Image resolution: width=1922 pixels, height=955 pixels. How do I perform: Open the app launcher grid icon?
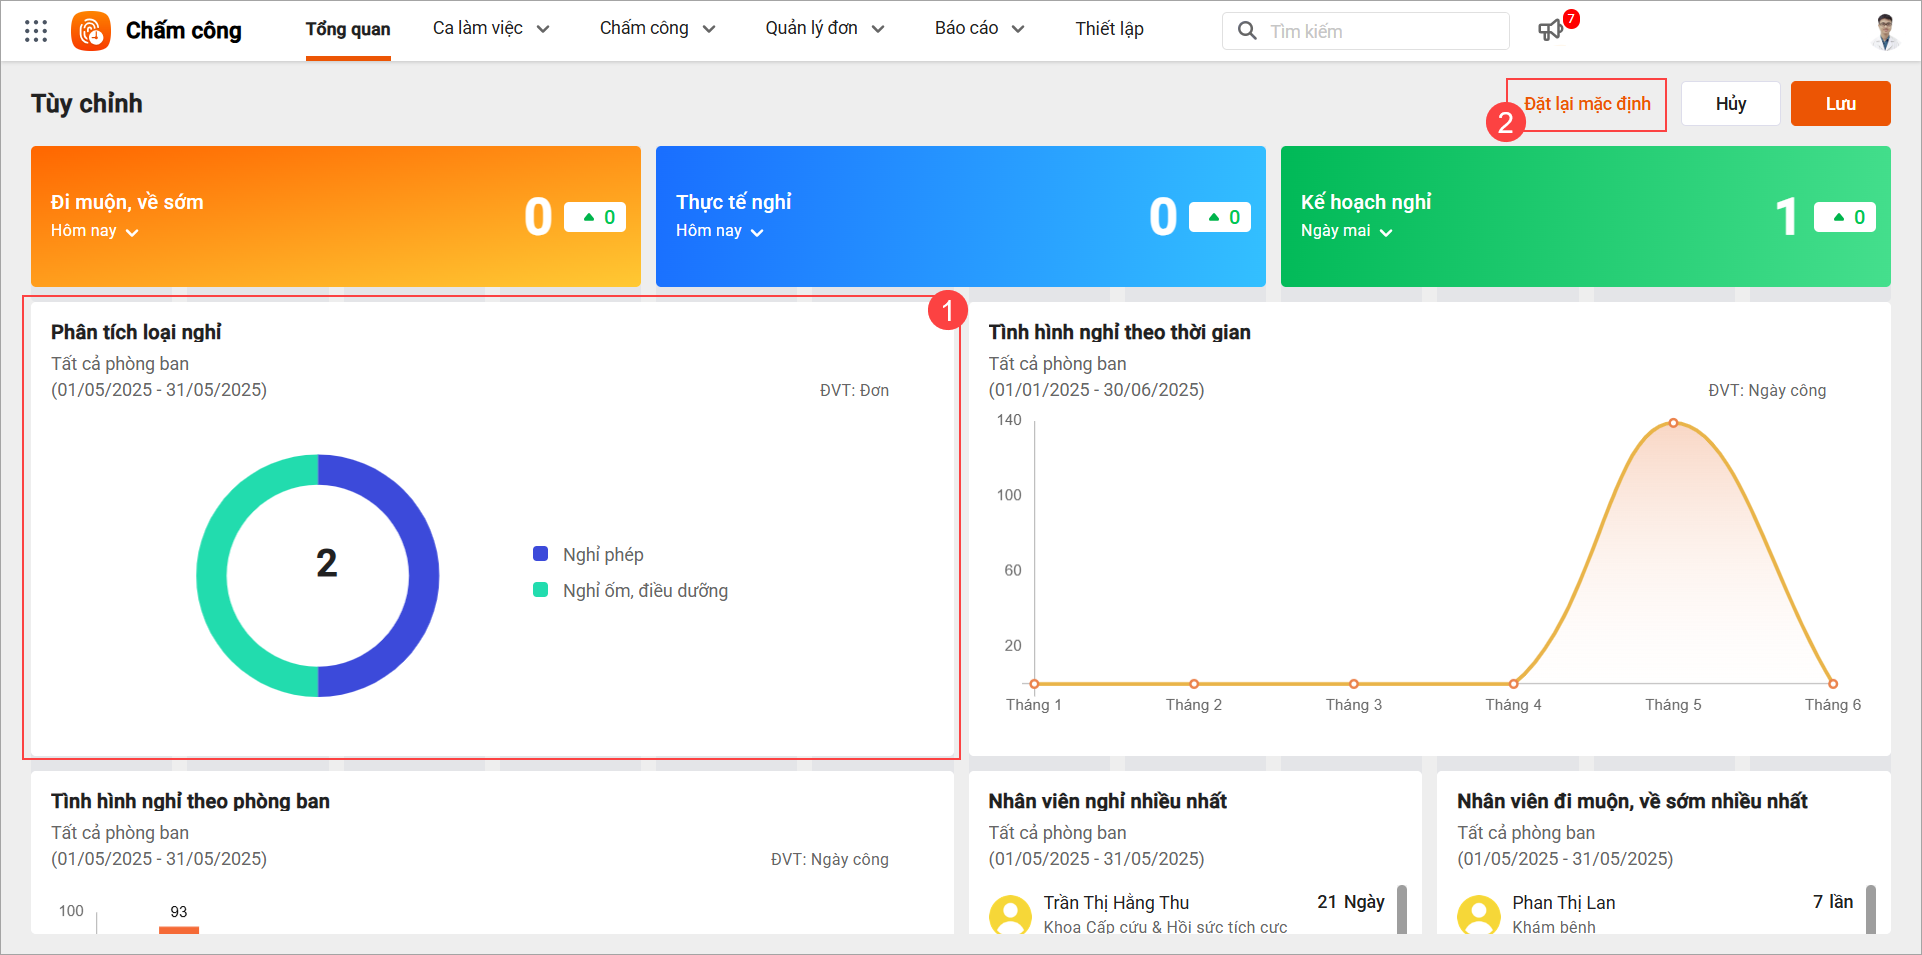tap(36, 31)
